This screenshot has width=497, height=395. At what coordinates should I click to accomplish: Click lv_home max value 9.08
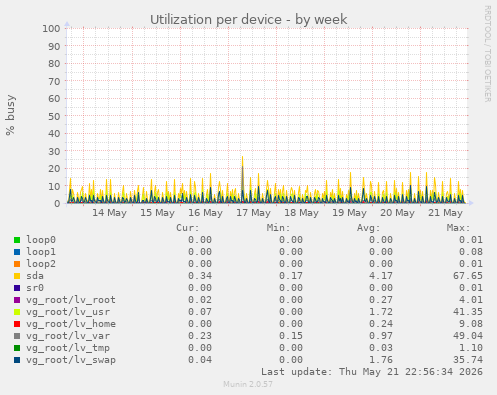pyautogui.click(x=471, y=324)
